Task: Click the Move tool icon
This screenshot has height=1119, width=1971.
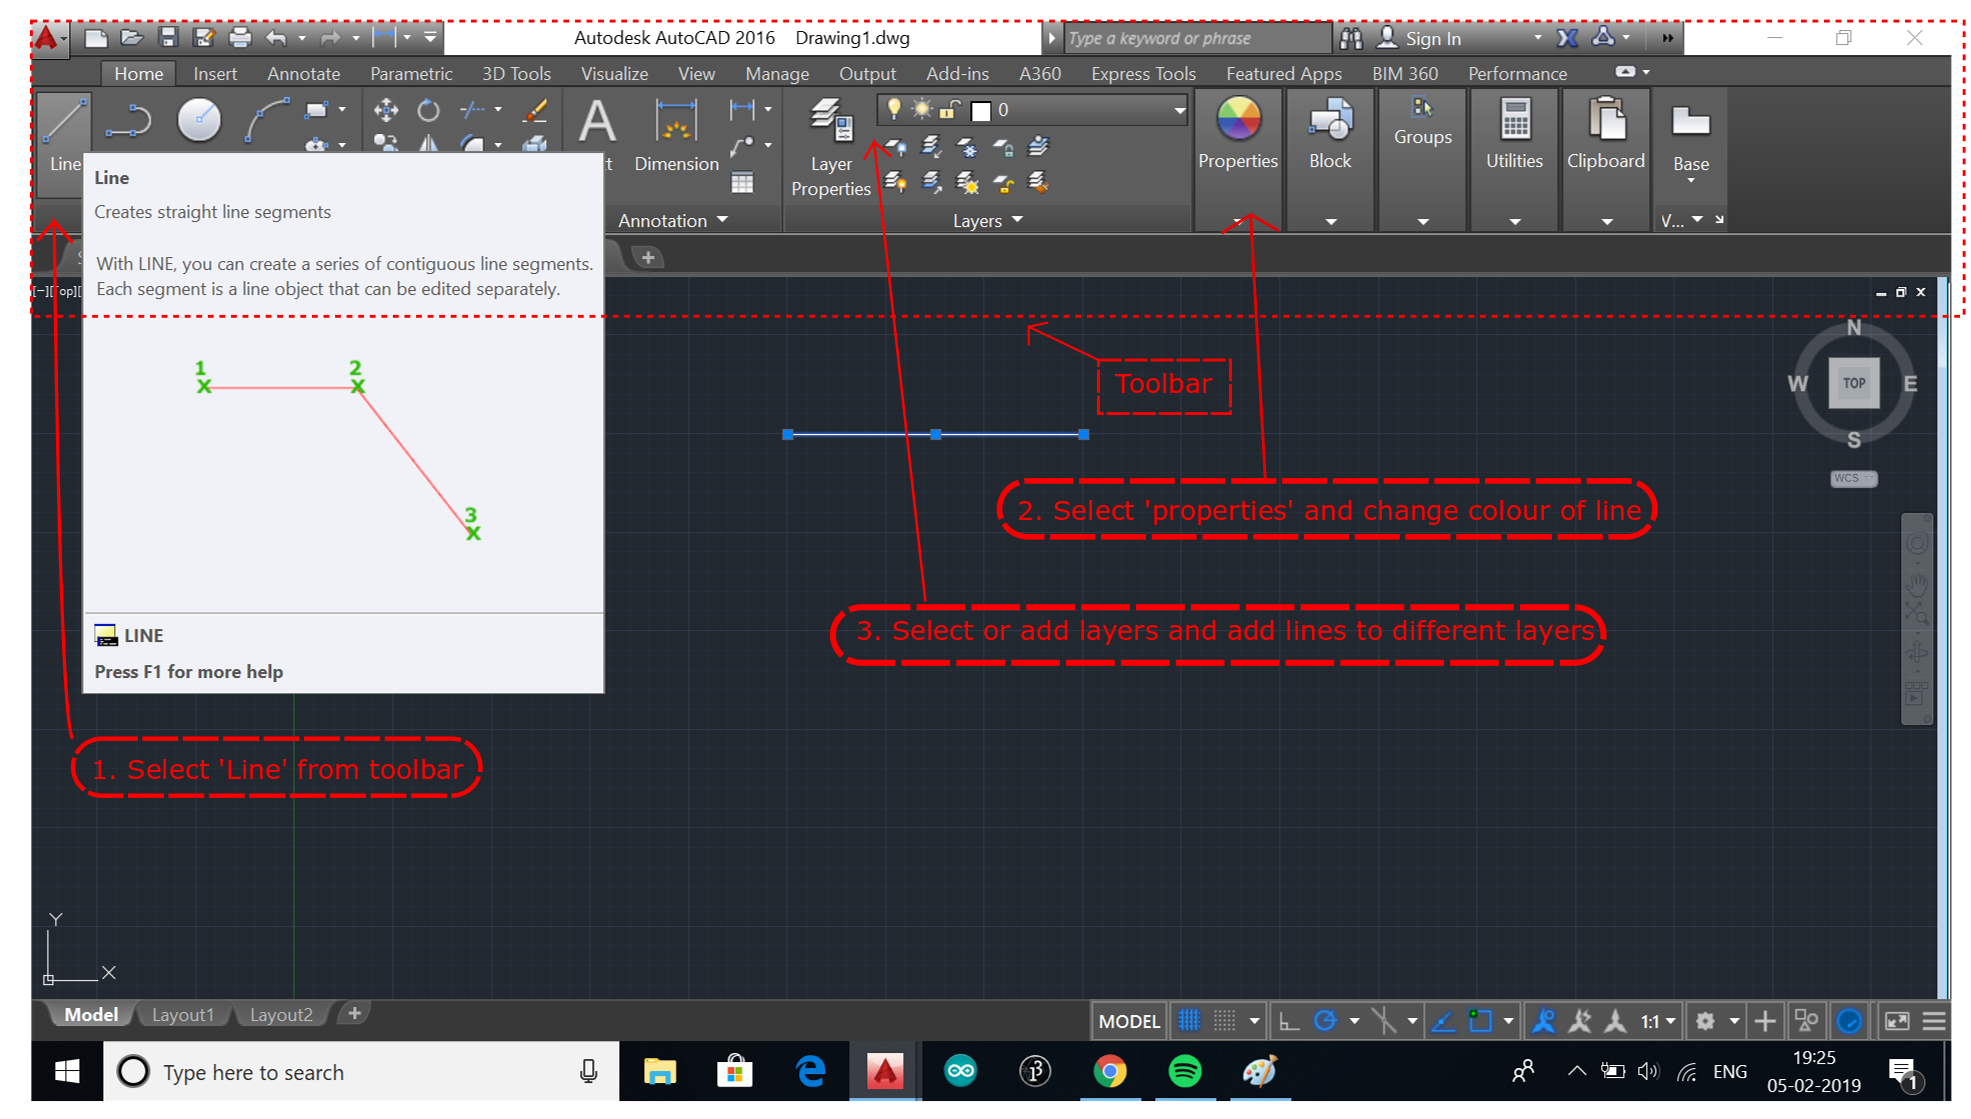Action: click(386, 110)
